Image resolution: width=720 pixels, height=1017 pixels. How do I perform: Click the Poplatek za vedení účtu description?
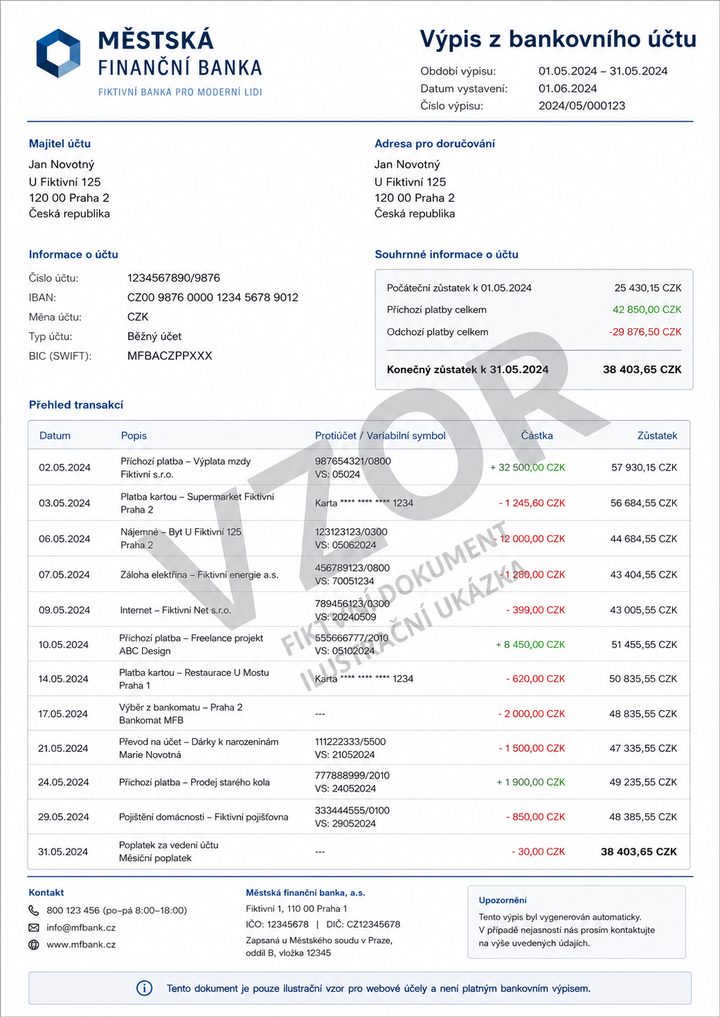pyautogui.click(x=169, y=851)
